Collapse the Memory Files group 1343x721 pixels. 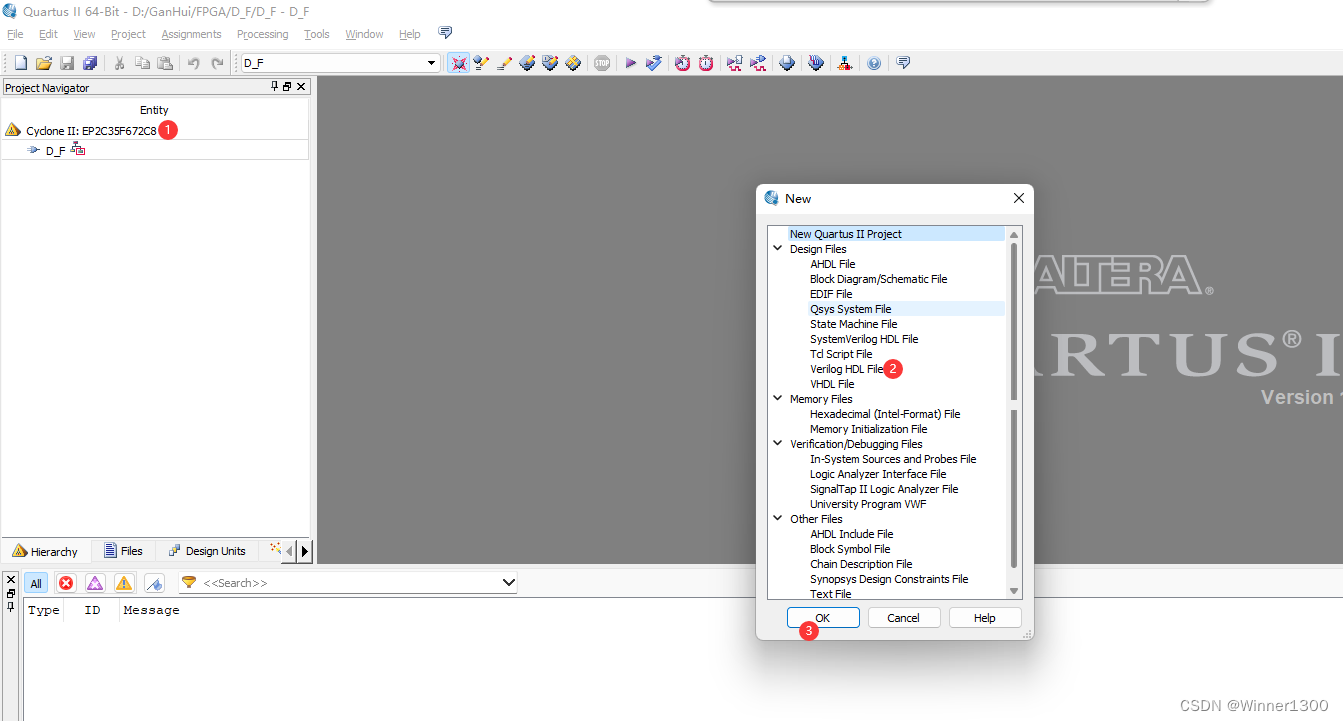778,399
